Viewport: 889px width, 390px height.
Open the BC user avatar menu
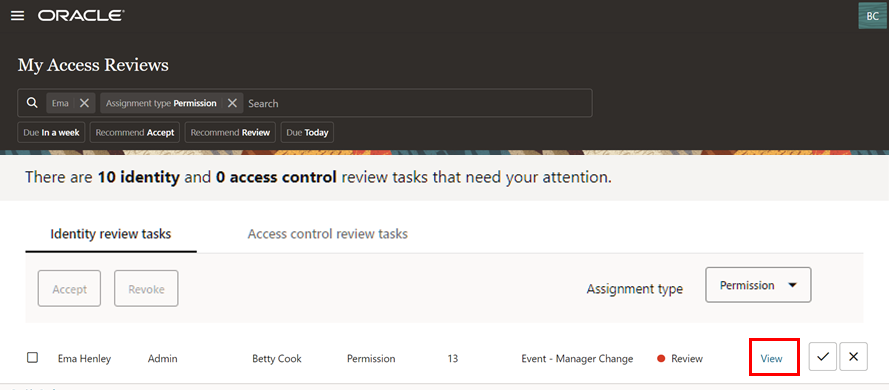[x=872, y=16]
